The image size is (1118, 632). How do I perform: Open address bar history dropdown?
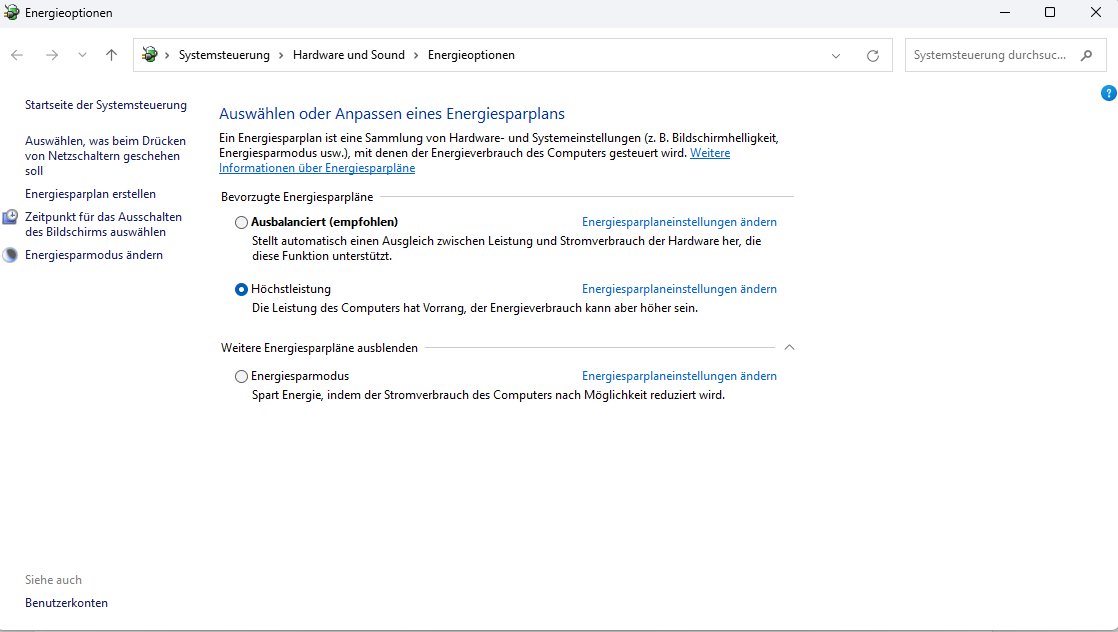[836, 56]
